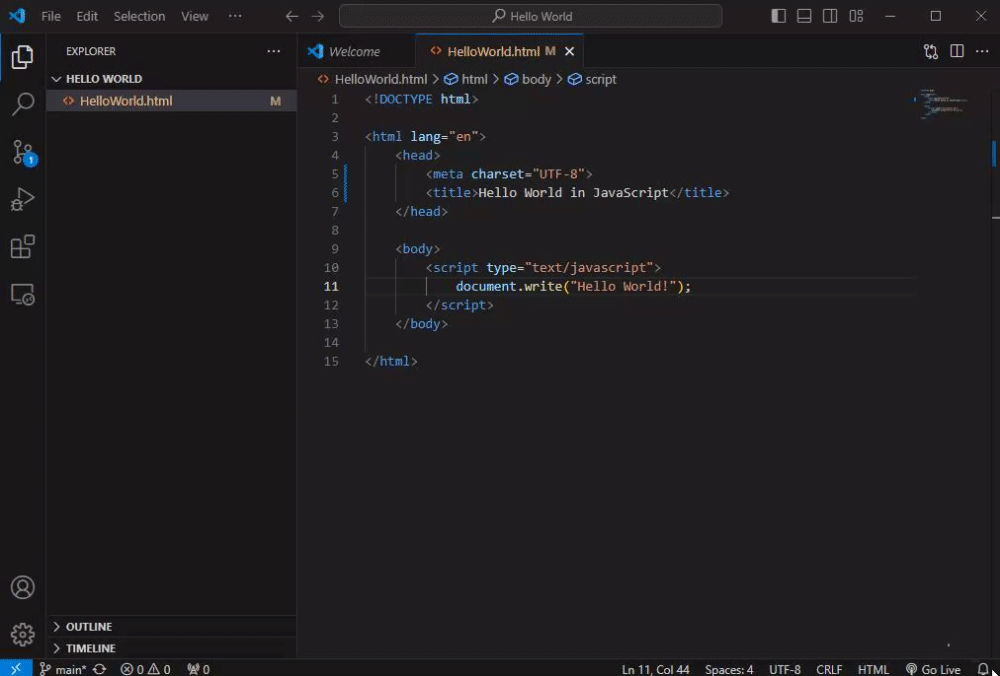Open the Search view in Activity Bar
This screenshot has height=676, width=1000.
[23, 105]
